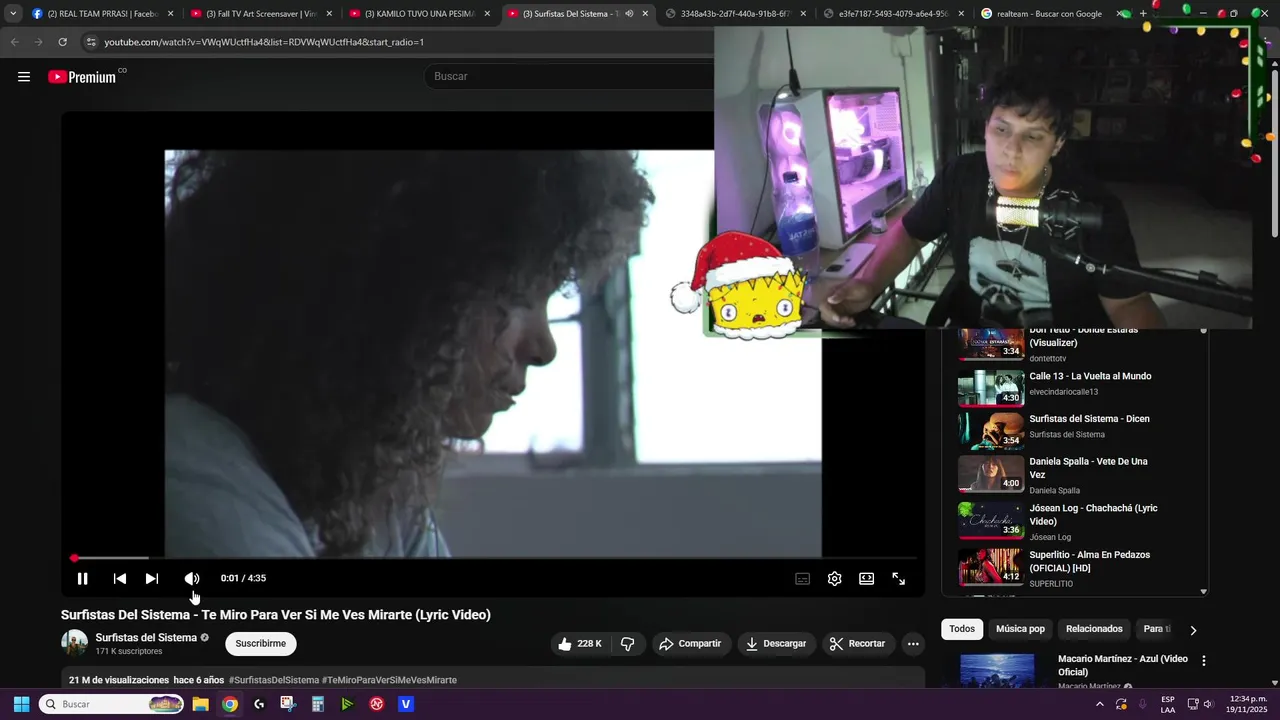Play Calle 13 - La Vuelta al Mundo
Screen dimensions: 1280x720
point(1090,376)
